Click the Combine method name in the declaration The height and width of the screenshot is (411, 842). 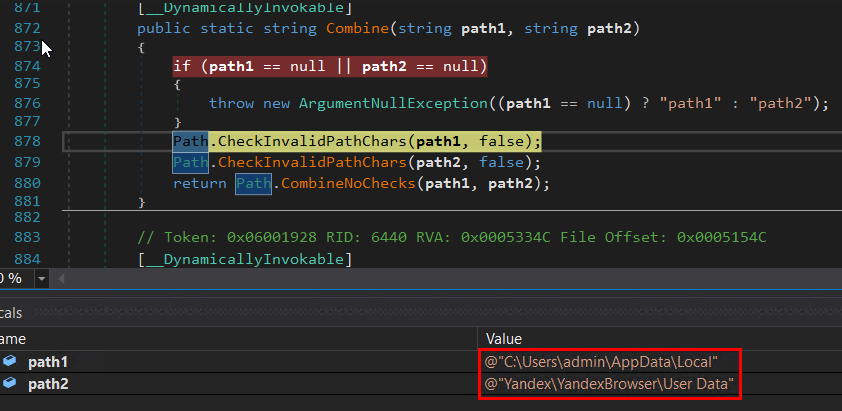358,28
